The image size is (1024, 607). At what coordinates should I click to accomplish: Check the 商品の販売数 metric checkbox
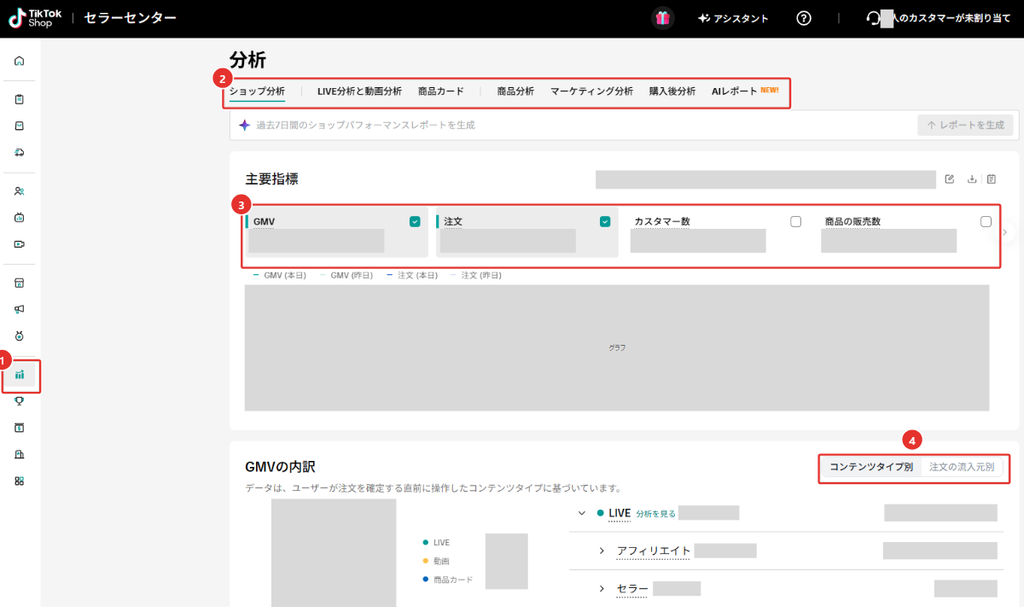click(986, 221)
